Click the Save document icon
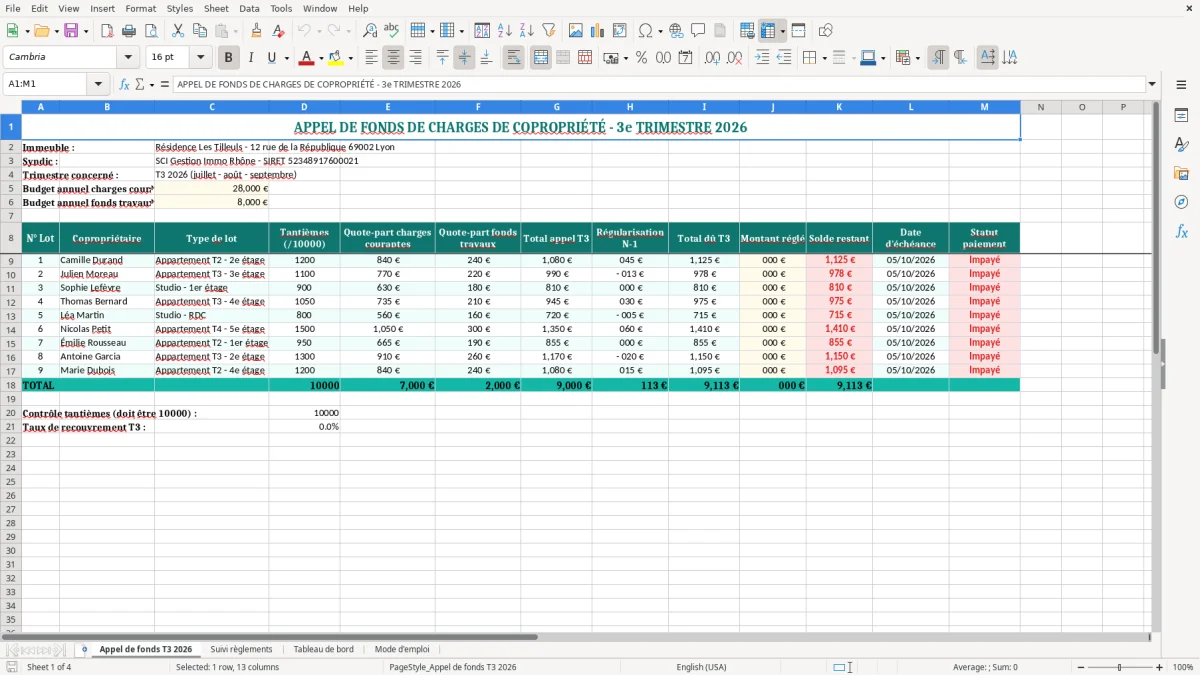The image size is (1200, 675). pos(71,31)
